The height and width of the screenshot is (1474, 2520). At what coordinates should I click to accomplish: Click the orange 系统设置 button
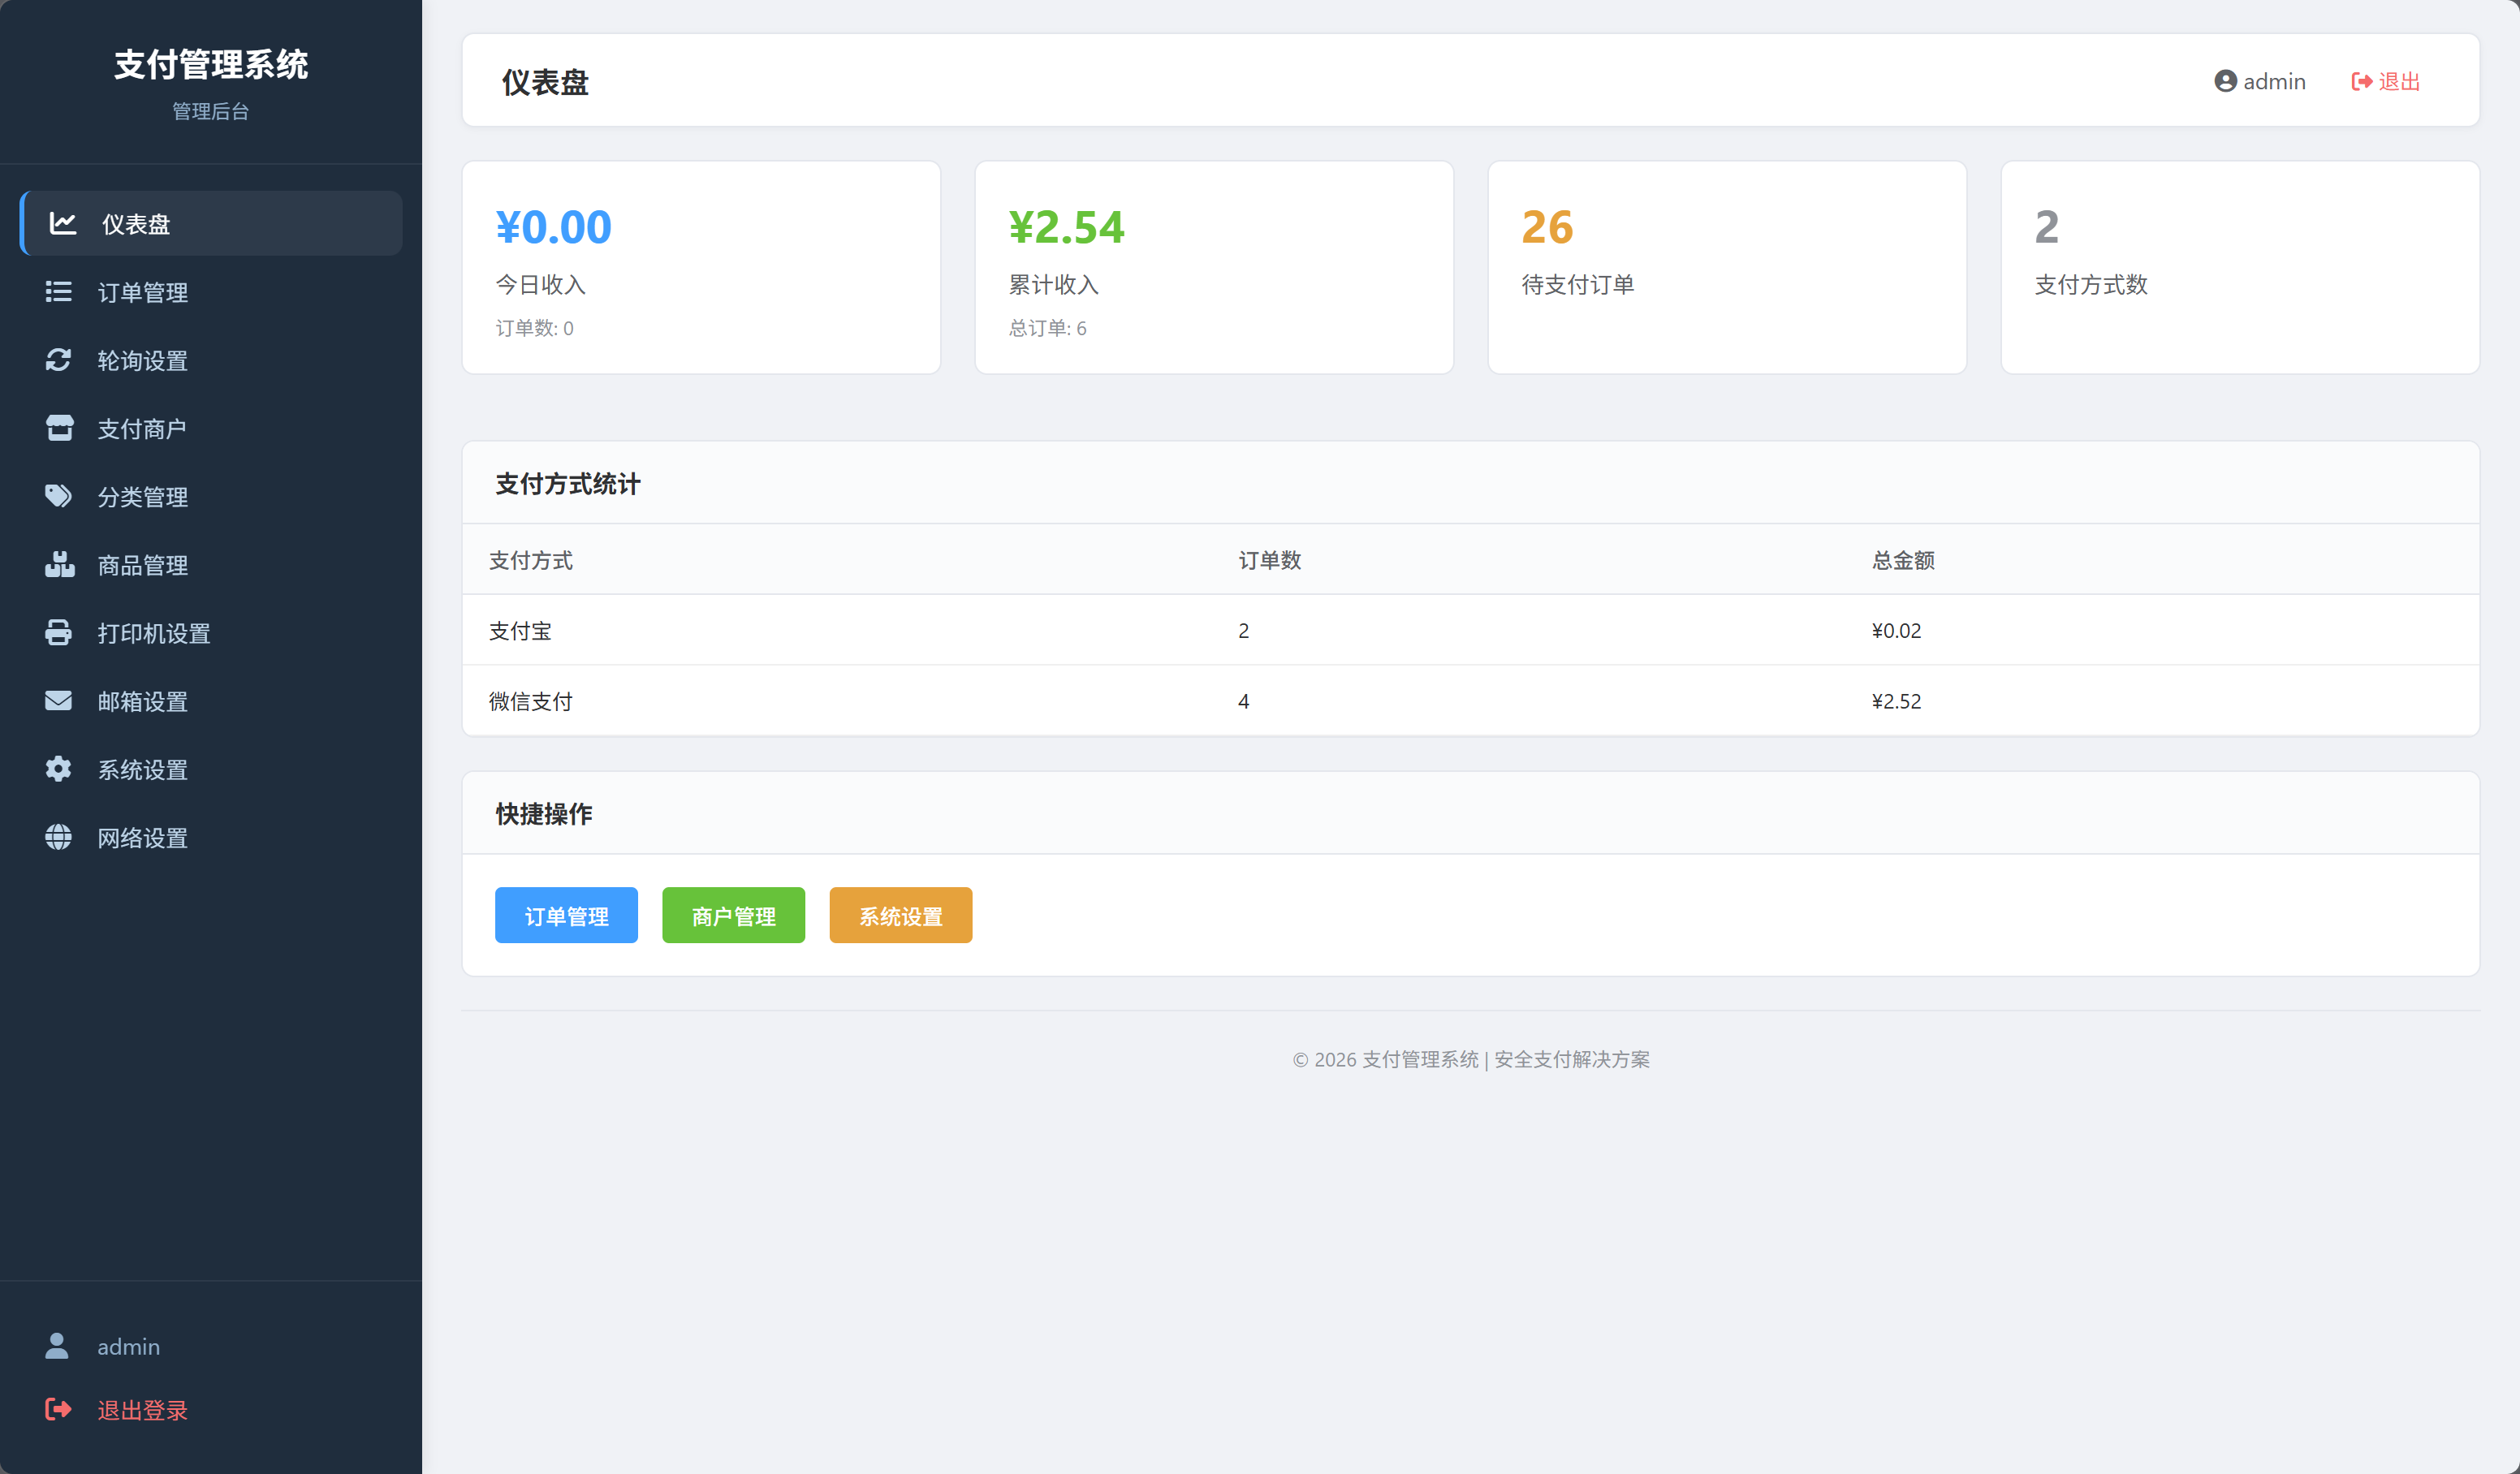click(900, 915)
